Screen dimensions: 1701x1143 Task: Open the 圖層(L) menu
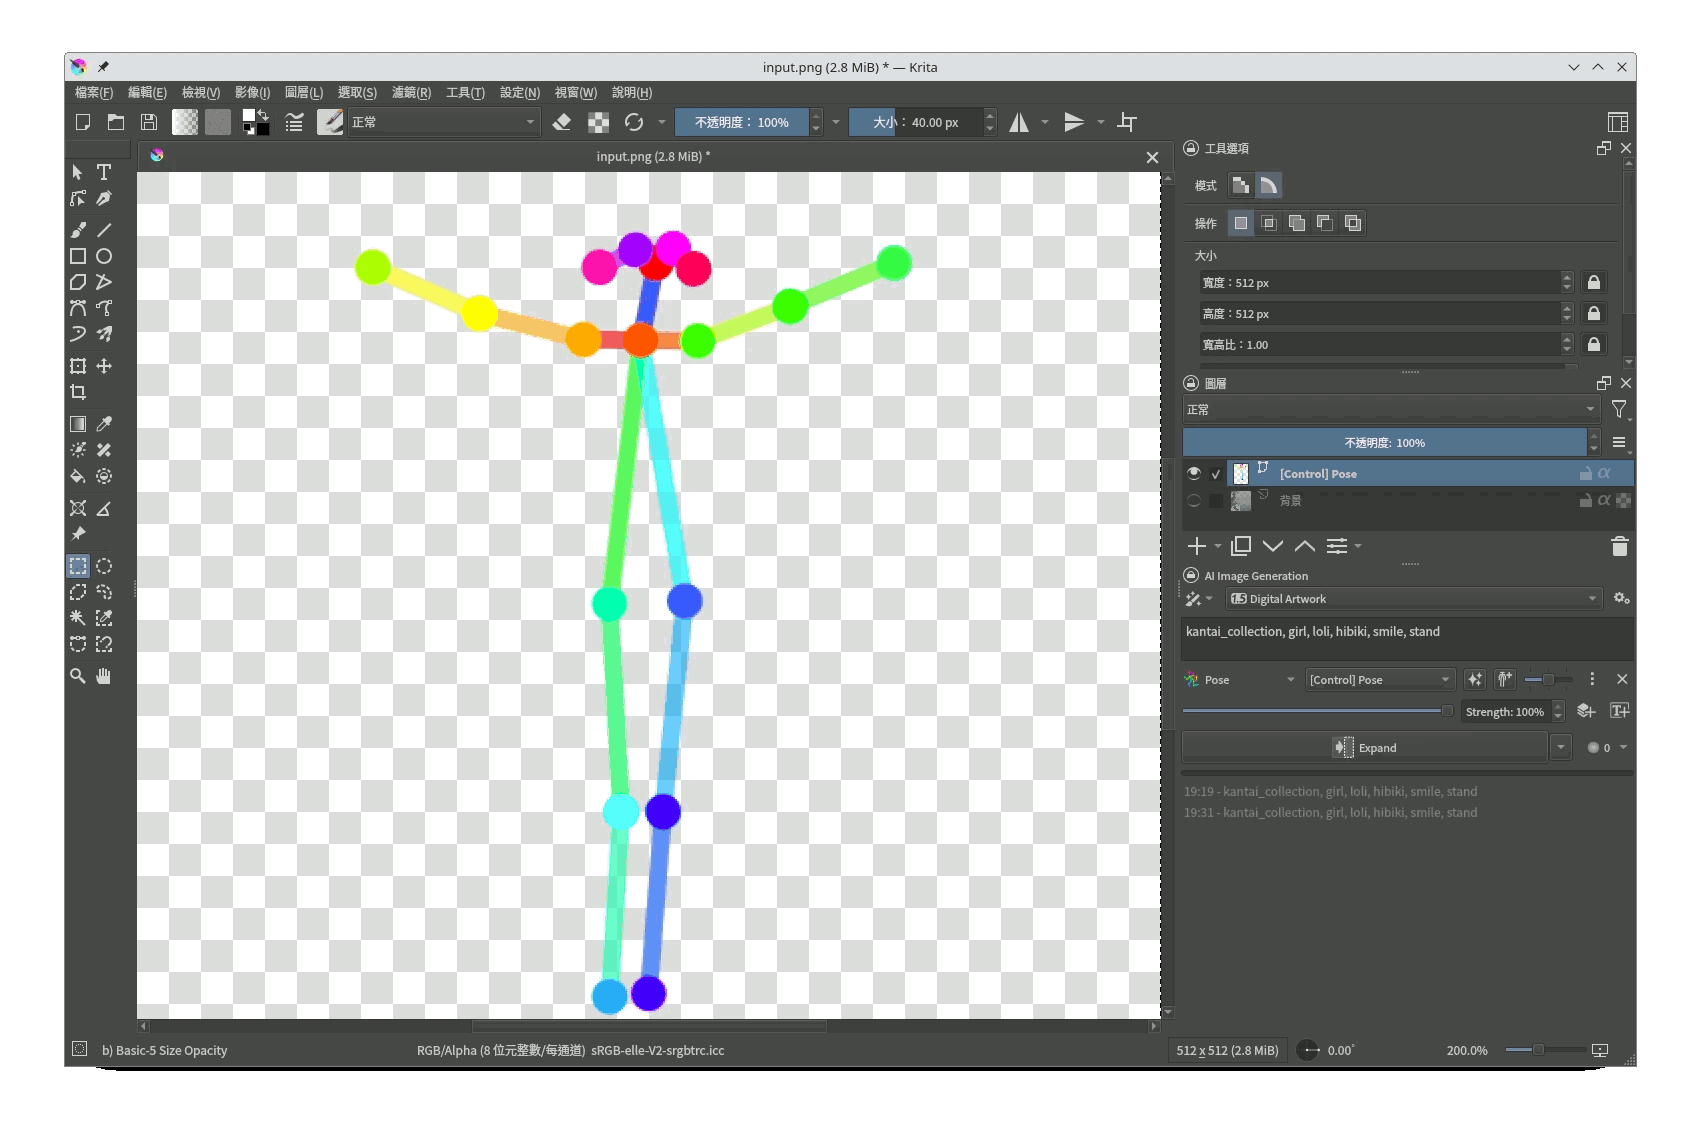(x=304, y=92)
